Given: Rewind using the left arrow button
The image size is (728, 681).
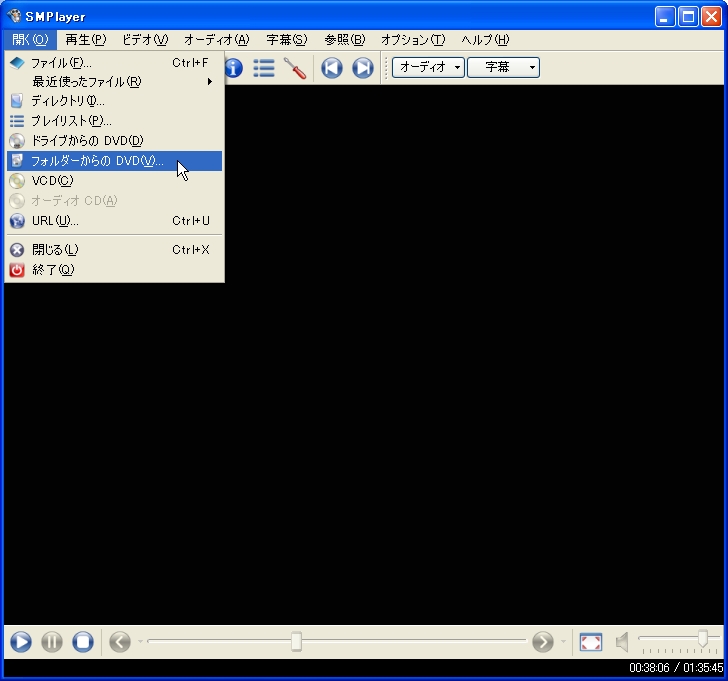Looking at the screenshot, I should tap(120, 642).
